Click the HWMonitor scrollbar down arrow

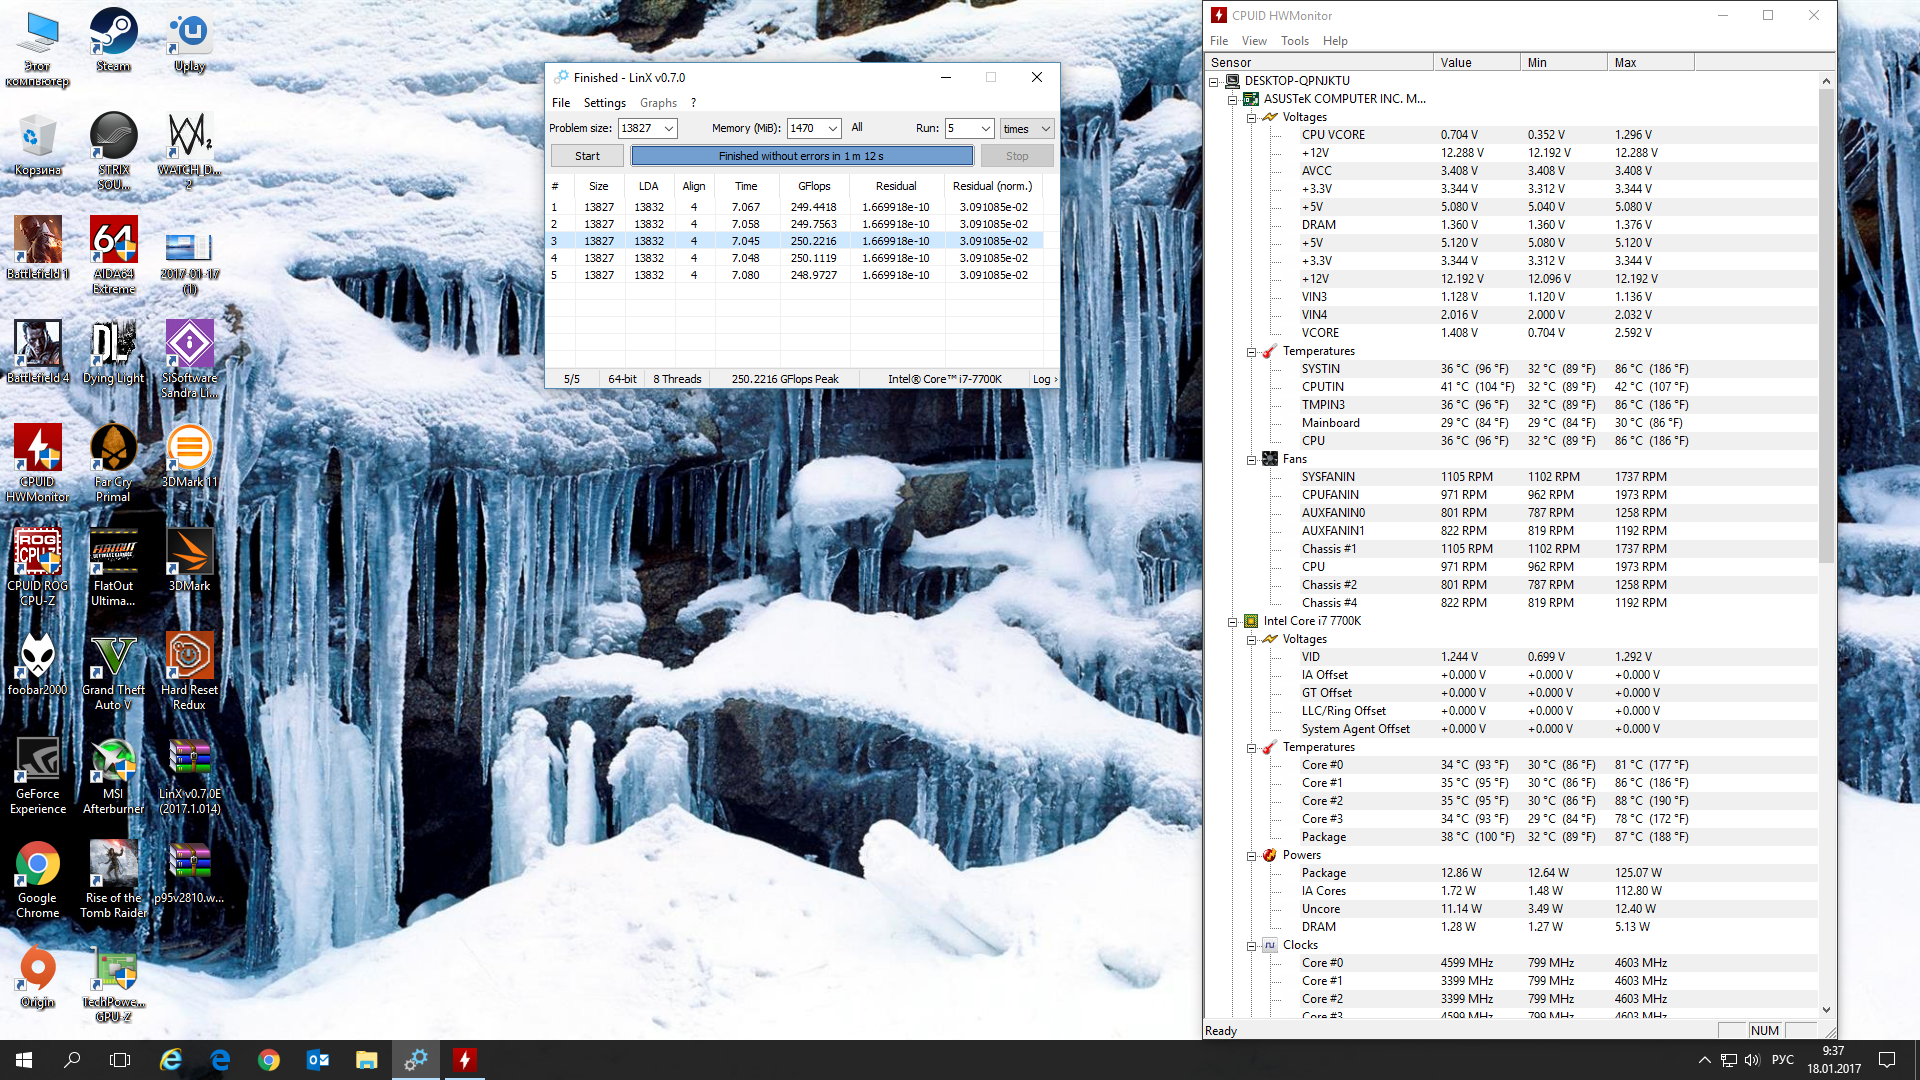pyautogui.click(x=1826, y=1010)
